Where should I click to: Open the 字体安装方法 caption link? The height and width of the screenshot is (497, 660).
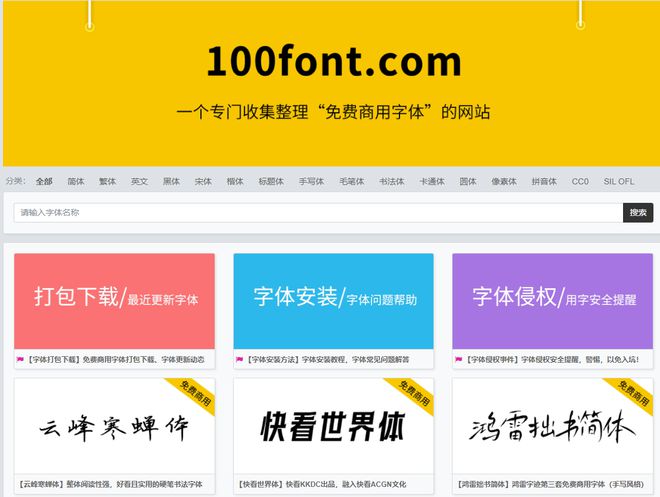[327, 359]
